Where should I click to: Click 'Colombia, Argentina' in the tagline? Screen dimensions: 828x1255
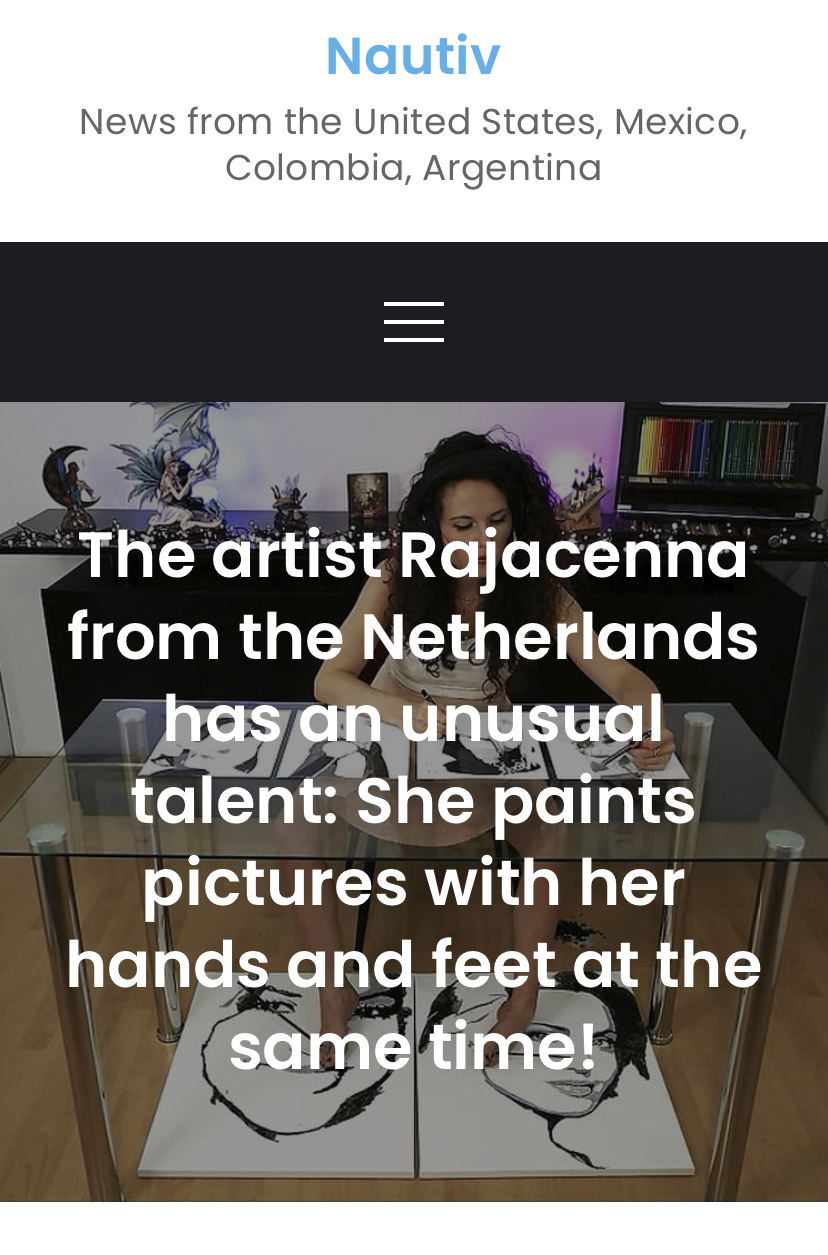tap(413, 167)
